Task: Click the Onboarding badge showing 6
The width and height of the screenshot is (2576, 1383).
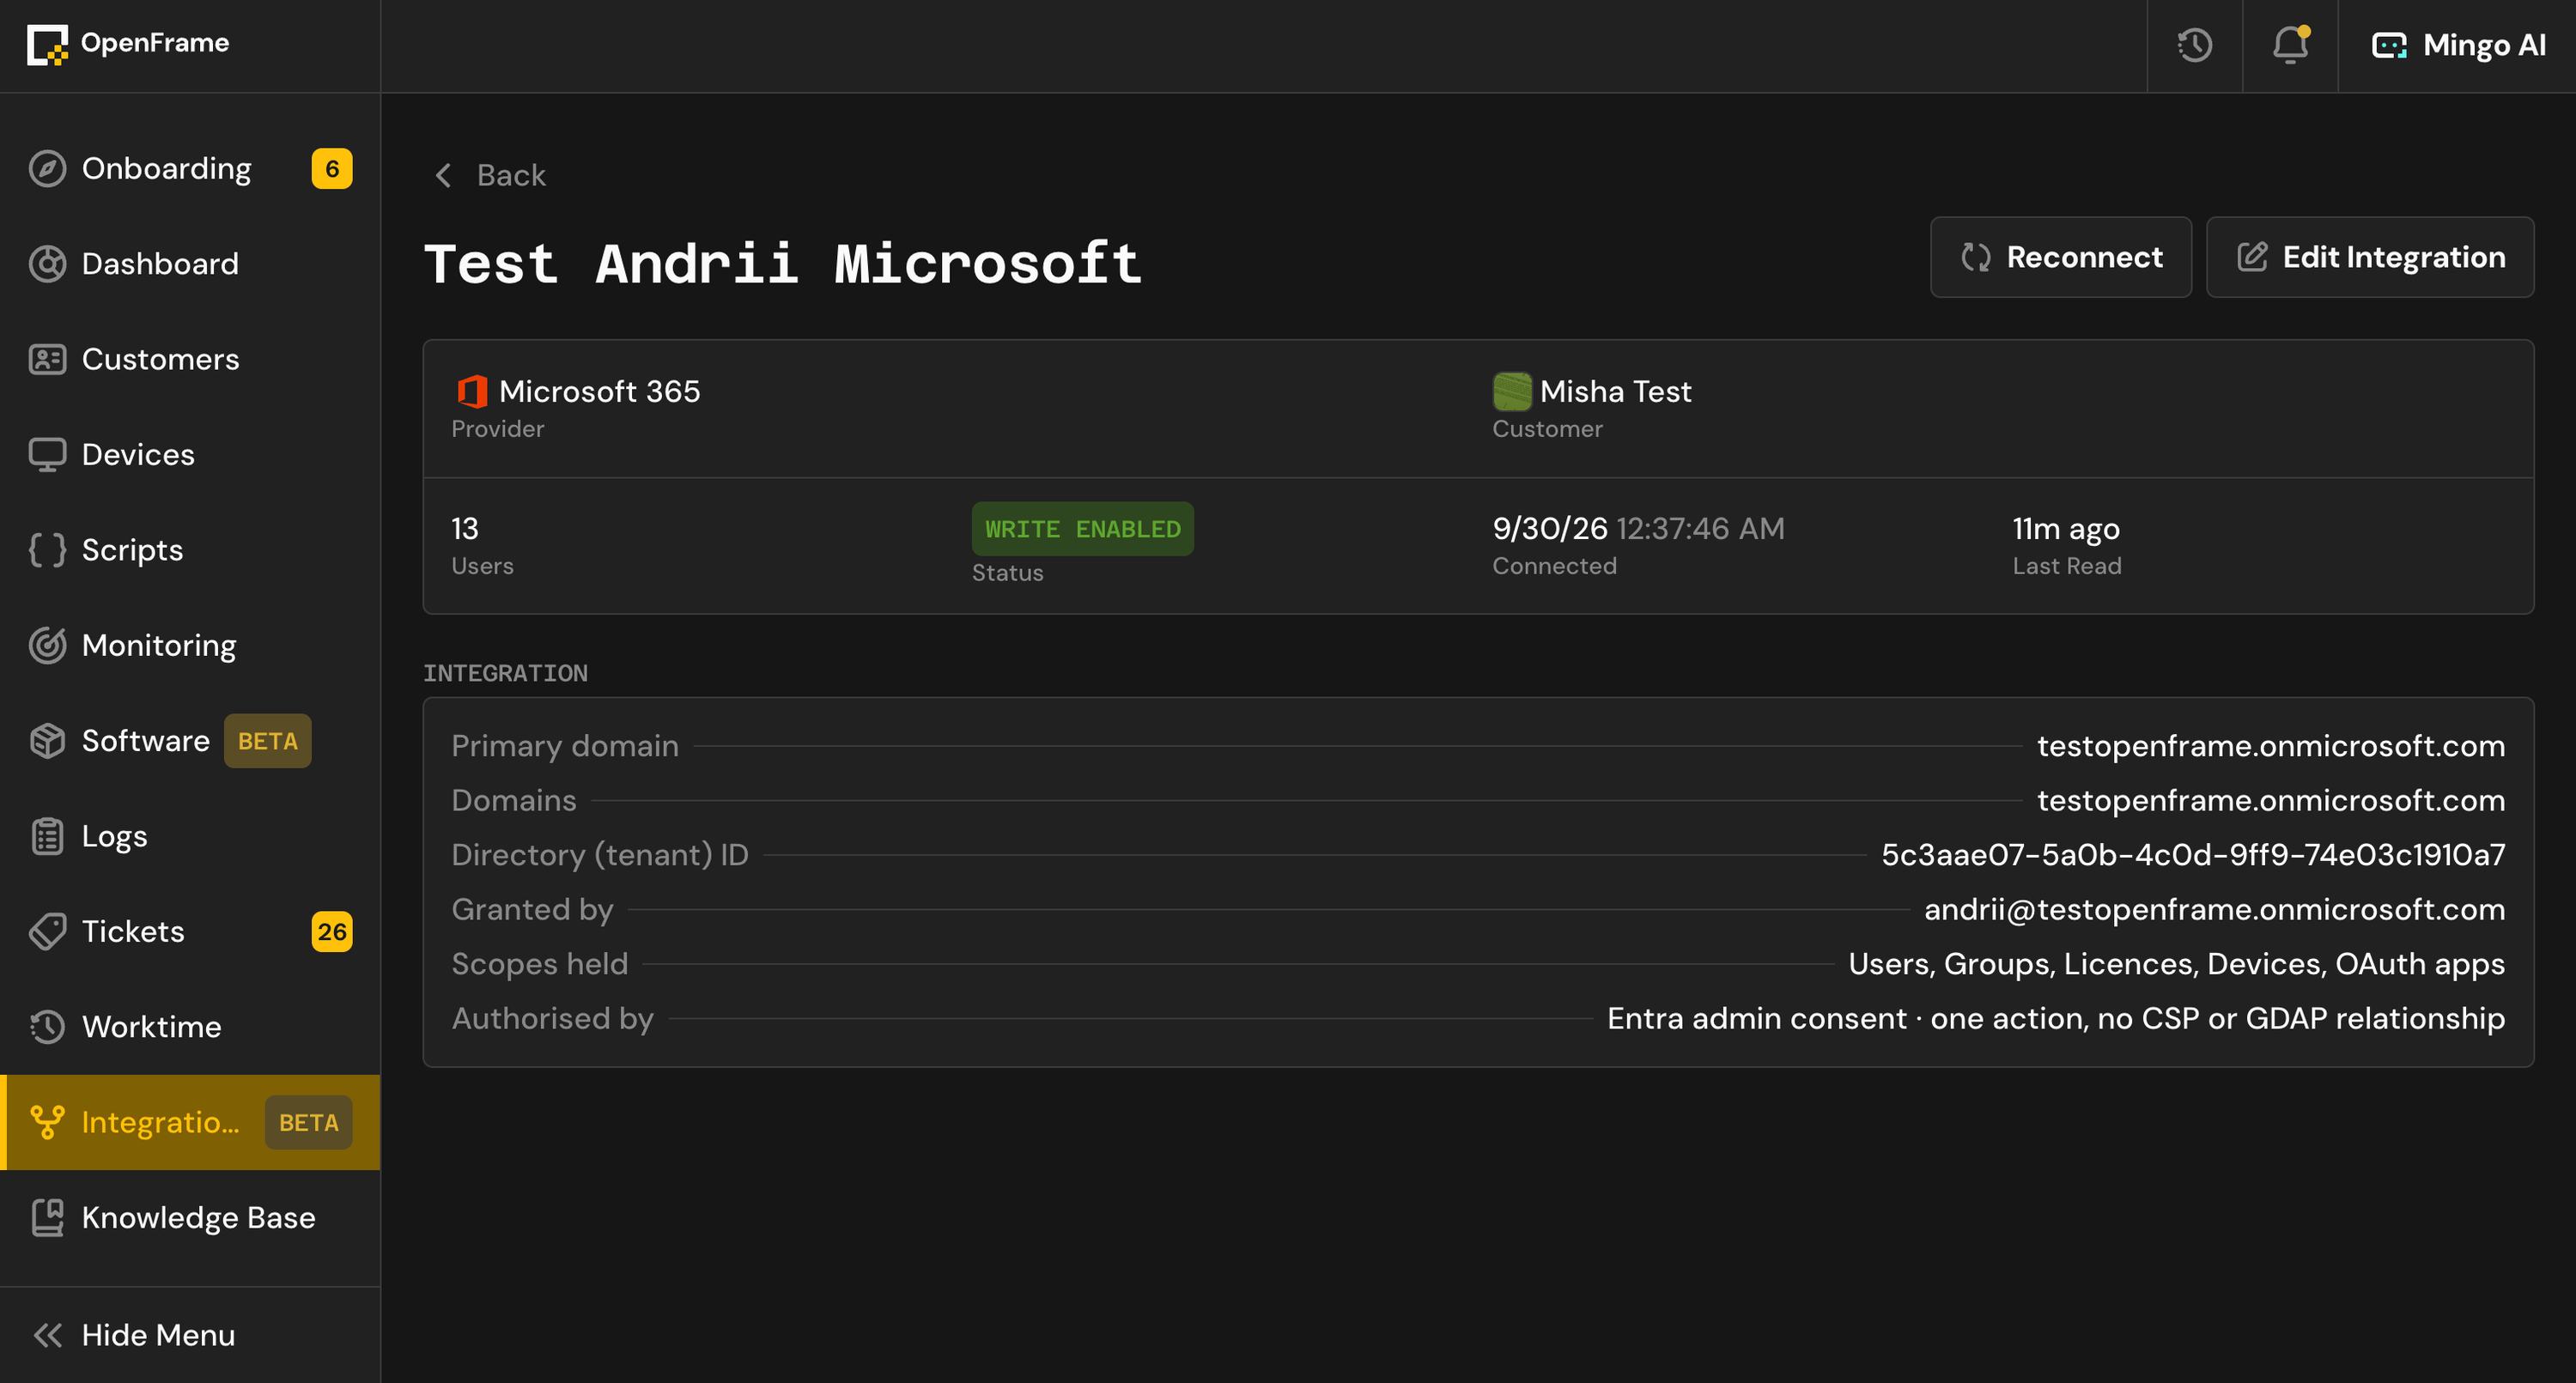Action: 332,168
